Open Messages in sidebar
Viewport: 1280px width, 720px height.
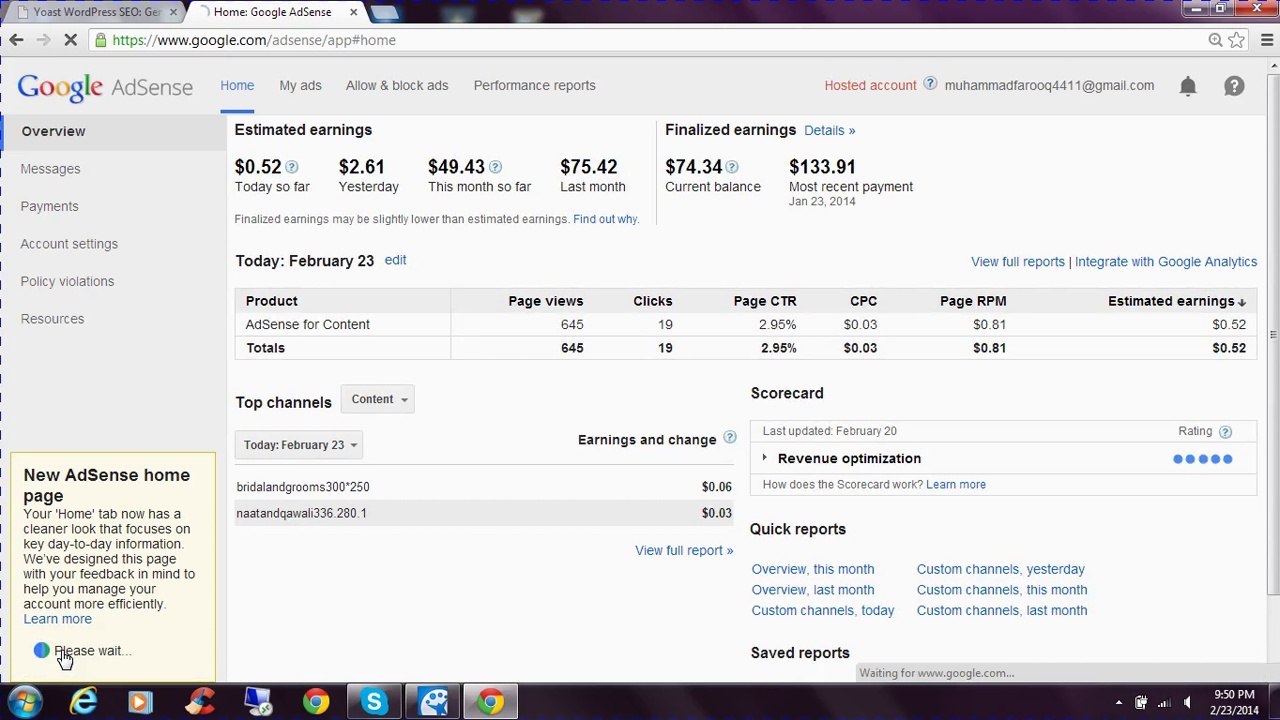50,169
